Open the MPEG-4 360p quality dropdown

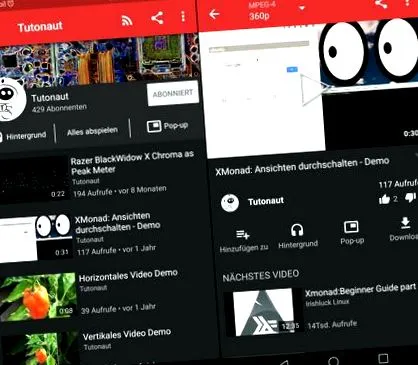277,11
